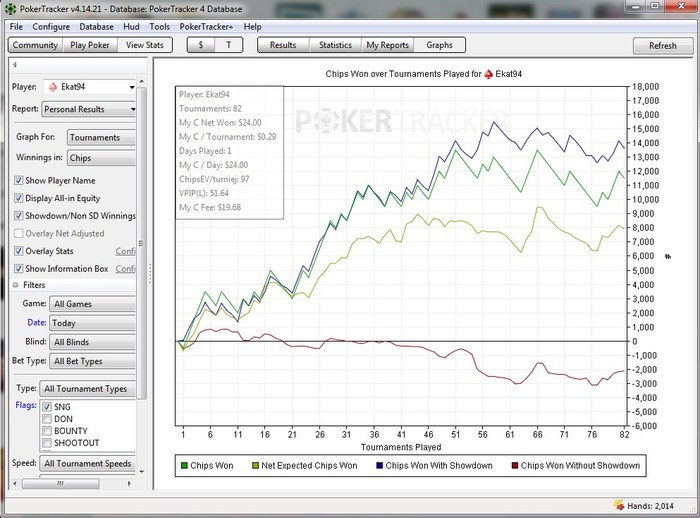Screen dimensions: 700x518
Task: Uncheck the SNG flag
Action: pos(47,407)
